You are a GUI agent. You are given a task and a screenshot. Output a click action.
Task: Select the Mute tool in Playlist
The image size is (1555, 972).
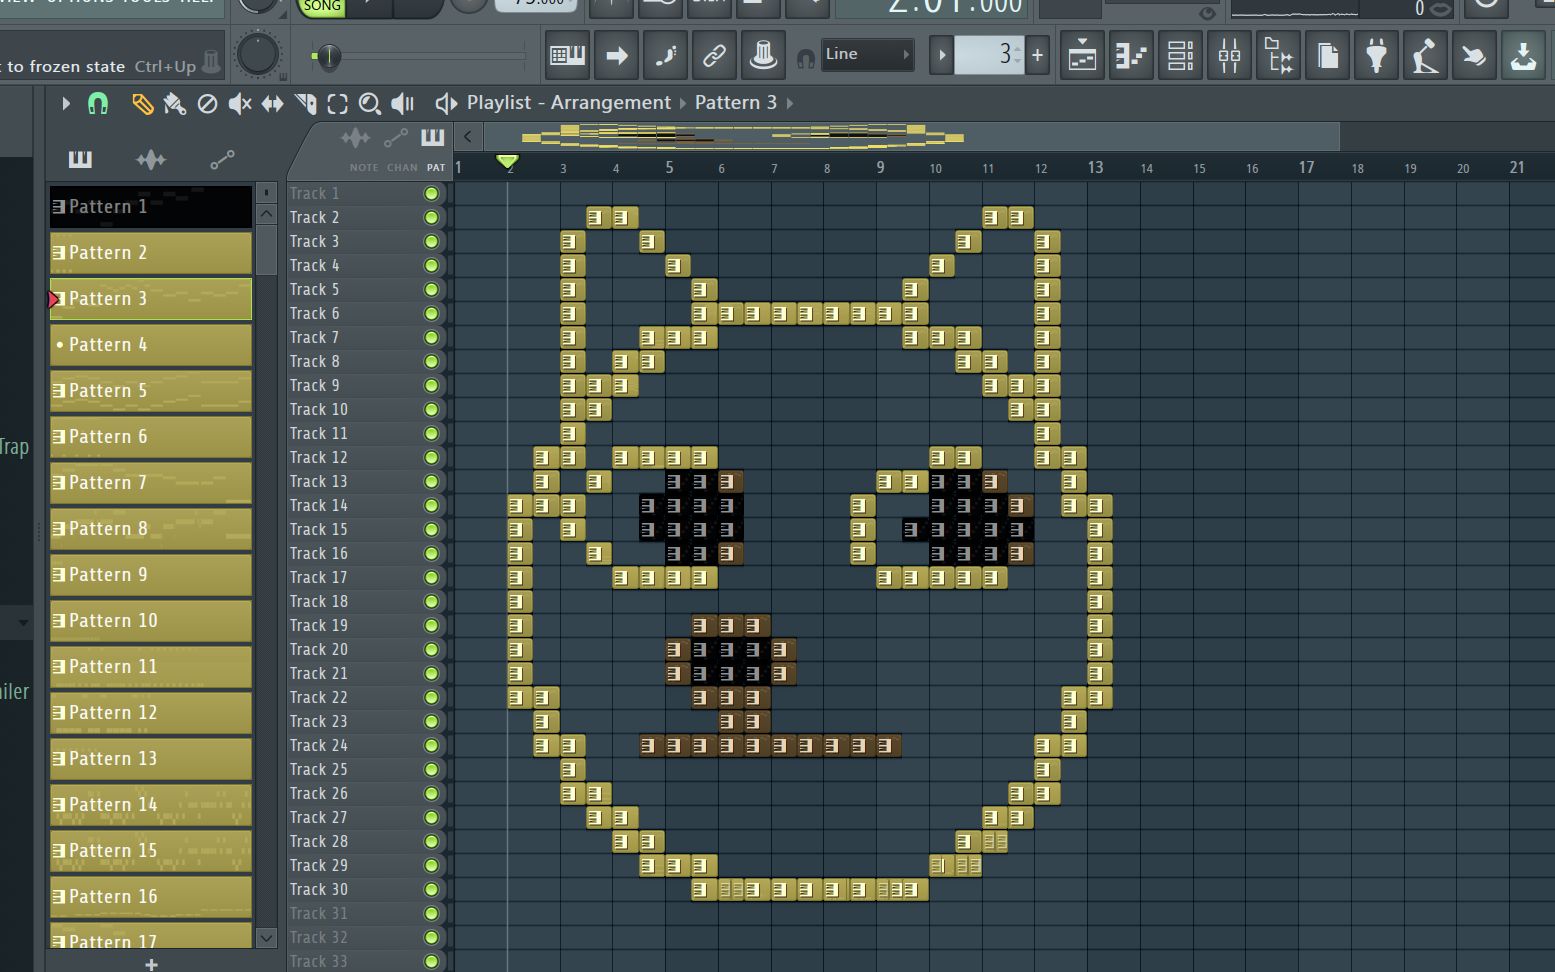240,103
